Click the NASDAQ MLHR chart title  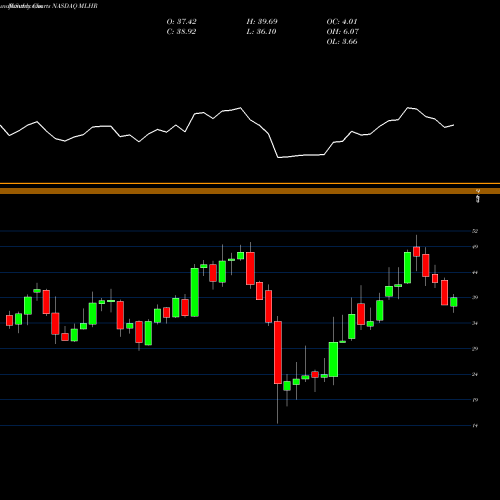pos(49,6)
